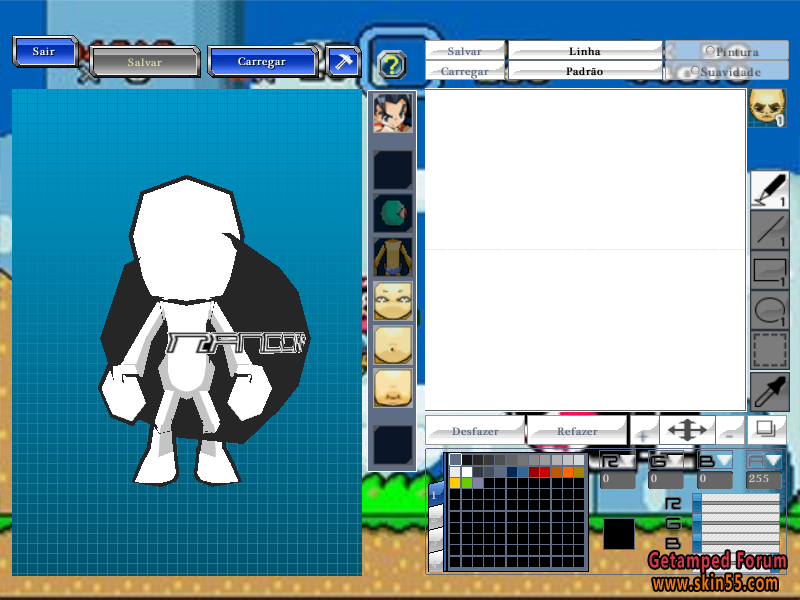This screenshot has width=800, height=600.
Task: Switch to palette tab 3
Action: coord(435,541)
